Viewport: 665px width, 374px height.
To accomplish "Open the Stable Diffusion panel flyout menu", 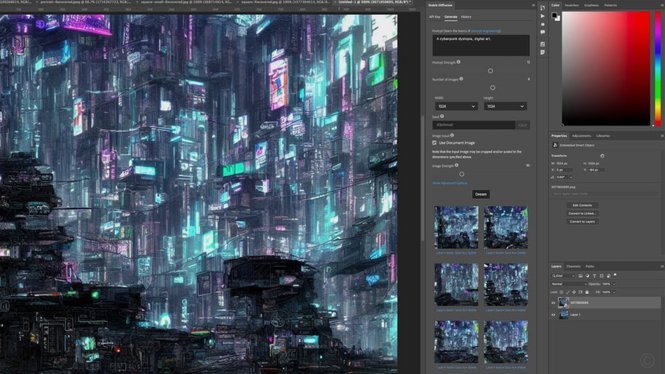I will point(533,5).
